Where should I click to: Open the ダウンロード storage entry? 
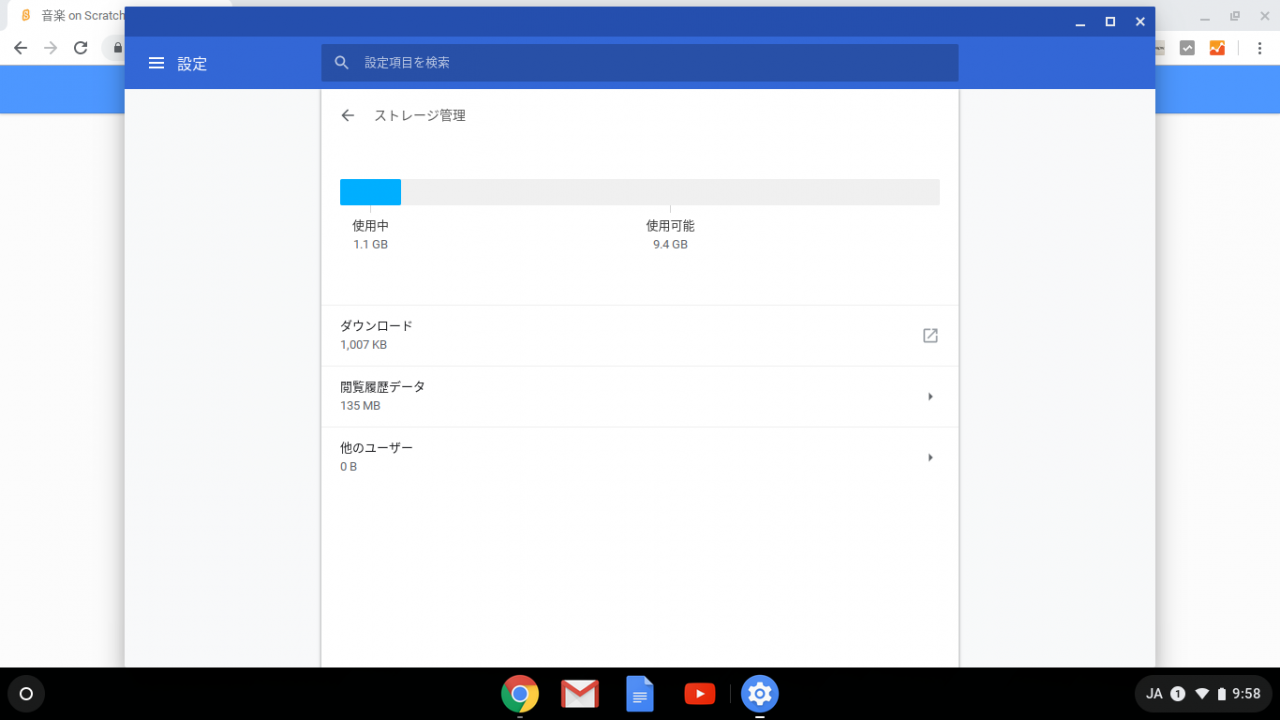[x=640, y=336]
